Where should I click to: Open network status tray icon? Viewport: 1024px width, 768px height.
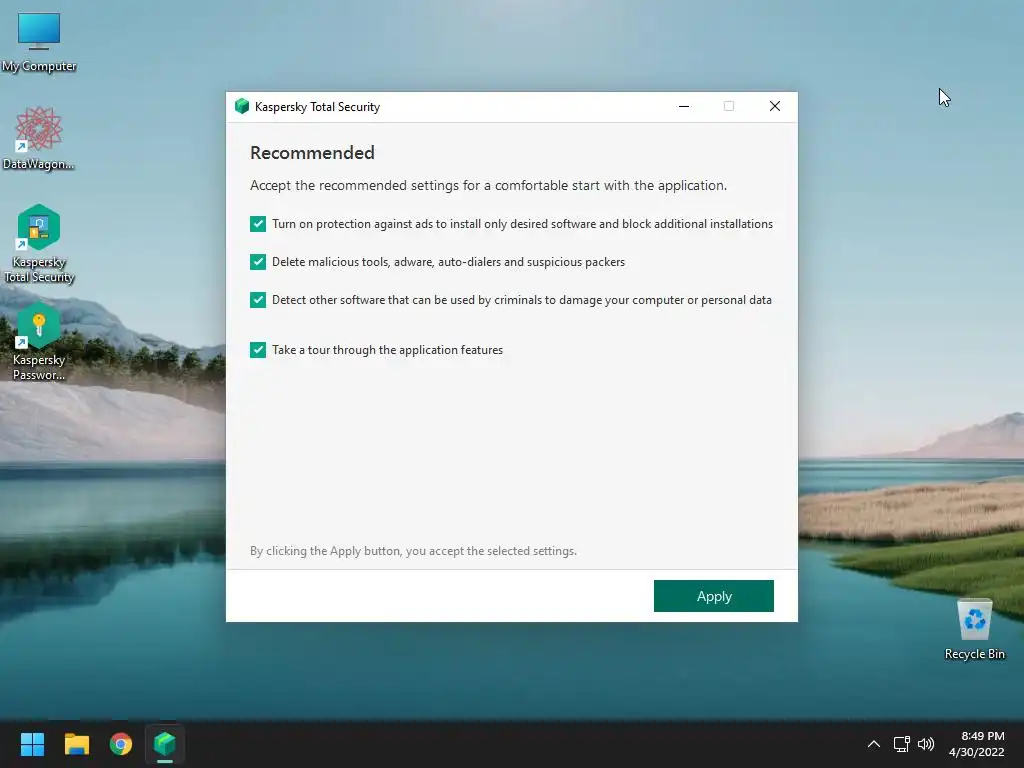[x=902, y=744]
